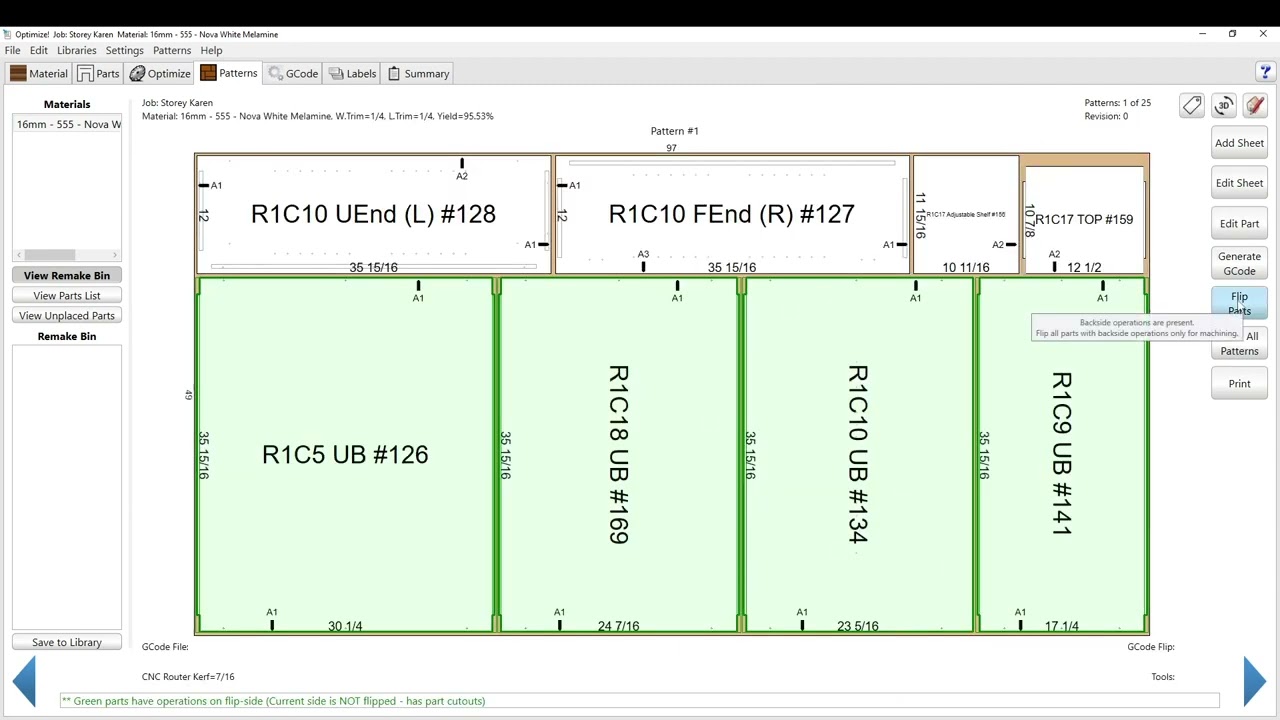
Task: Select part R1C5 UB #126 on sheet
Action: tap(345, 455)
